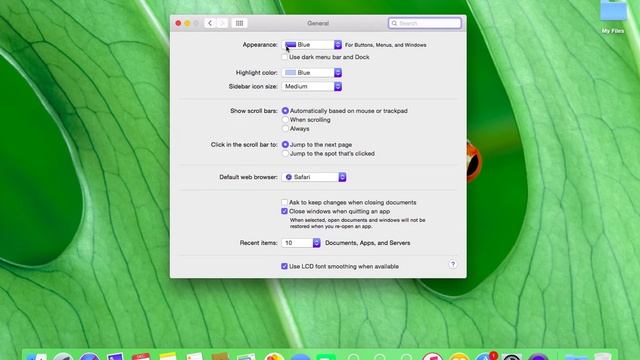Viewport: 640px width, 360px height.
Task: Click the Appearance blue color swatch
Action: [290, 44]
